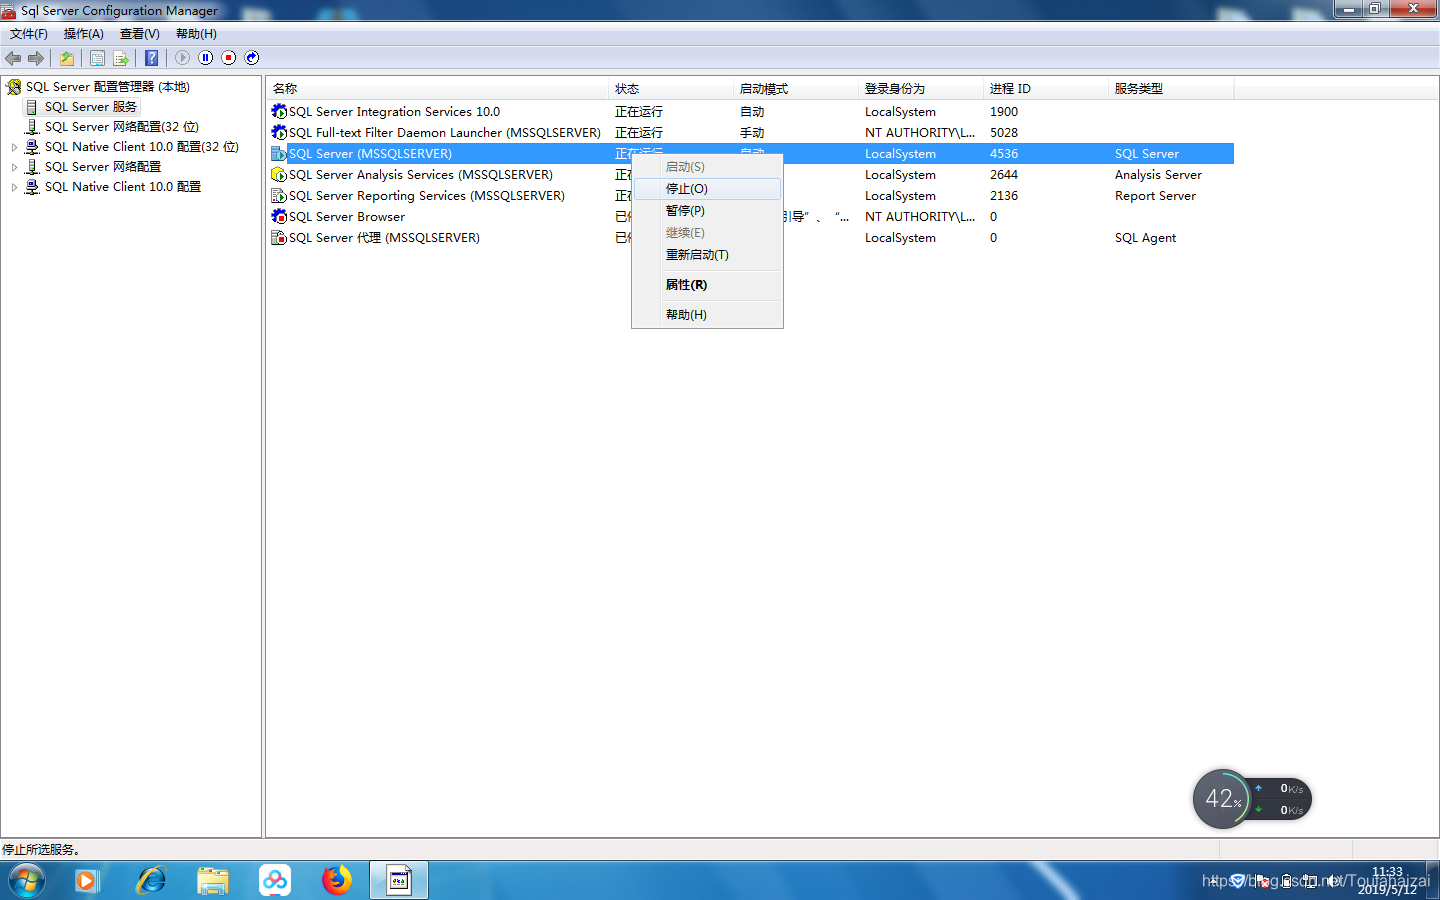The height and width of the screenshot is (900, 1440).
Task: Choose 暂停(P) in context menu
Action: pyautogui.click(x=707, y=211)
